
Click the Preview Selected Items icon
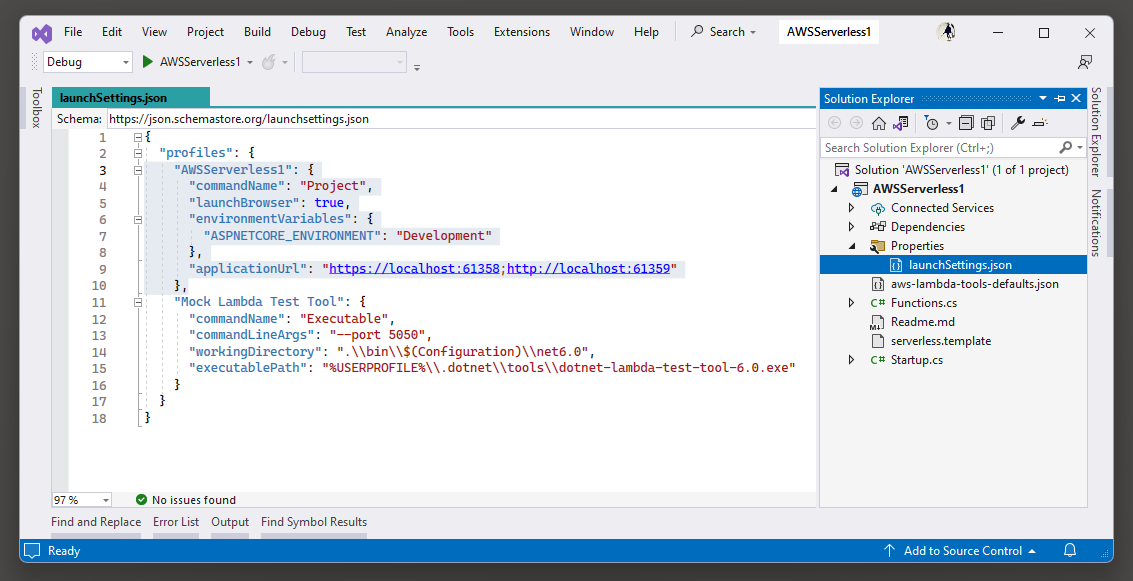coord(1041,123)
